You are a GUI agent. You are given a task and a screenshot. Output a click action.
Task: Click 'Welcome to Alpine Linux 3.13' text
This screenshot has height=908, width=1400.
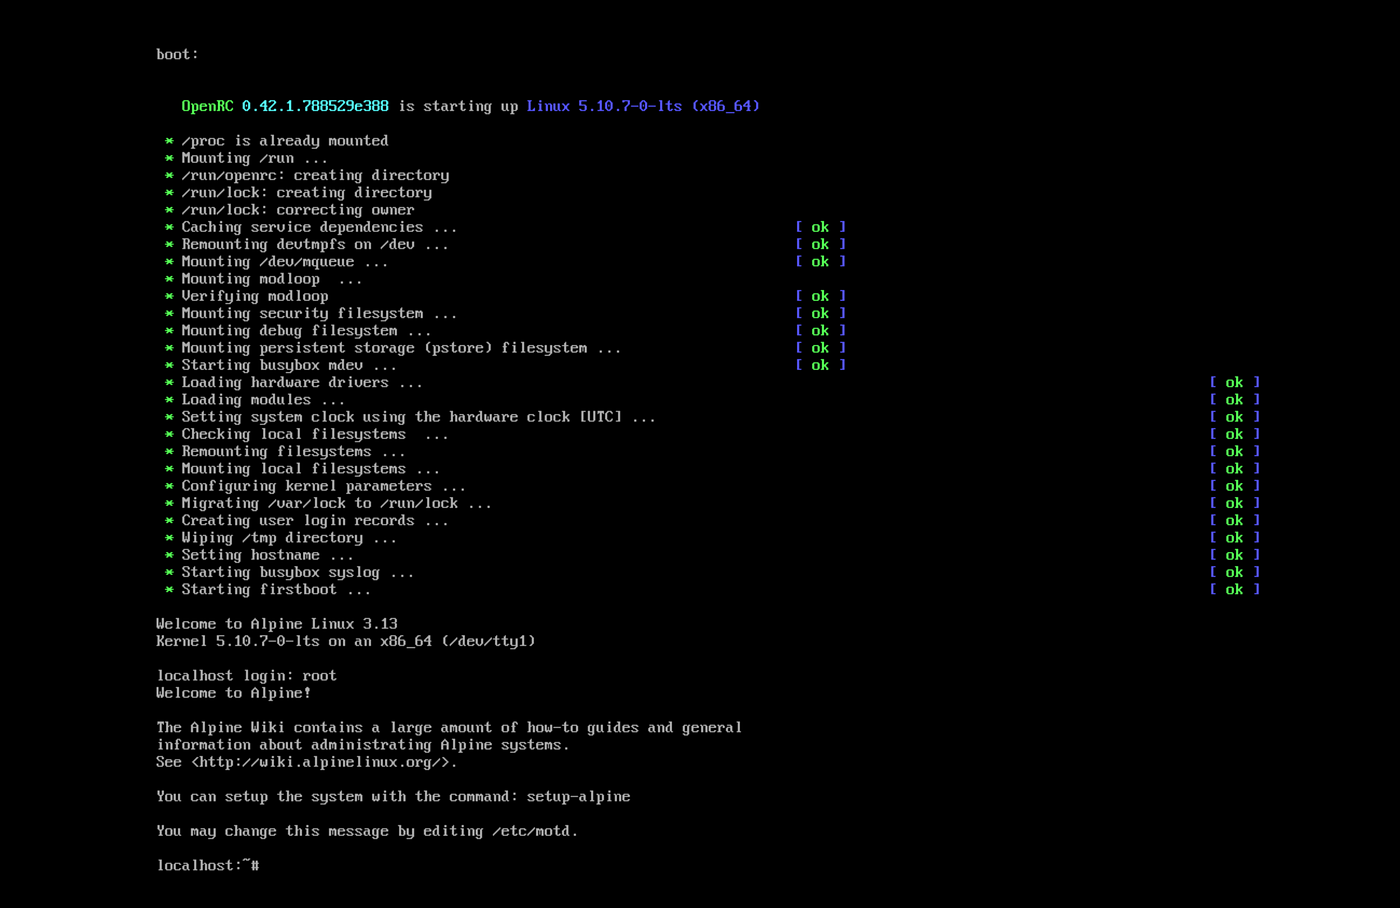[277, 624]
